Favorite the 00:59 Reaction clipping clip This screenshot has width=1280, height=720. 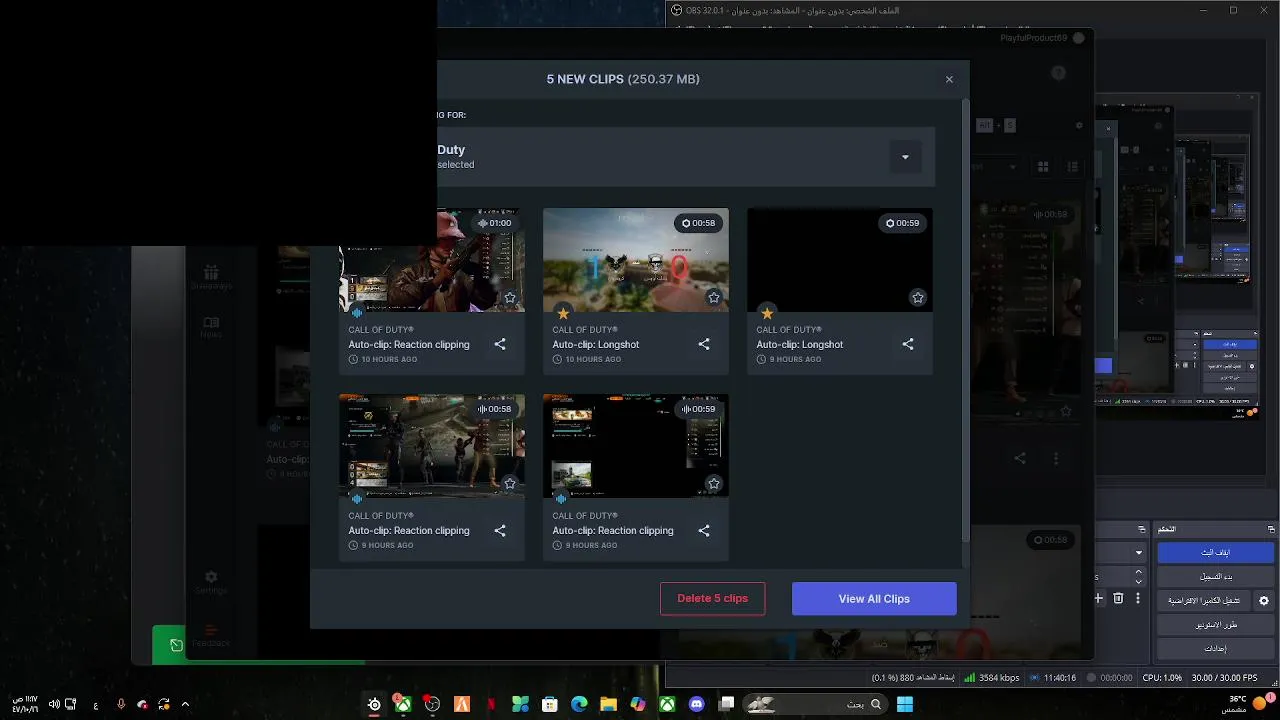[714, 483]
